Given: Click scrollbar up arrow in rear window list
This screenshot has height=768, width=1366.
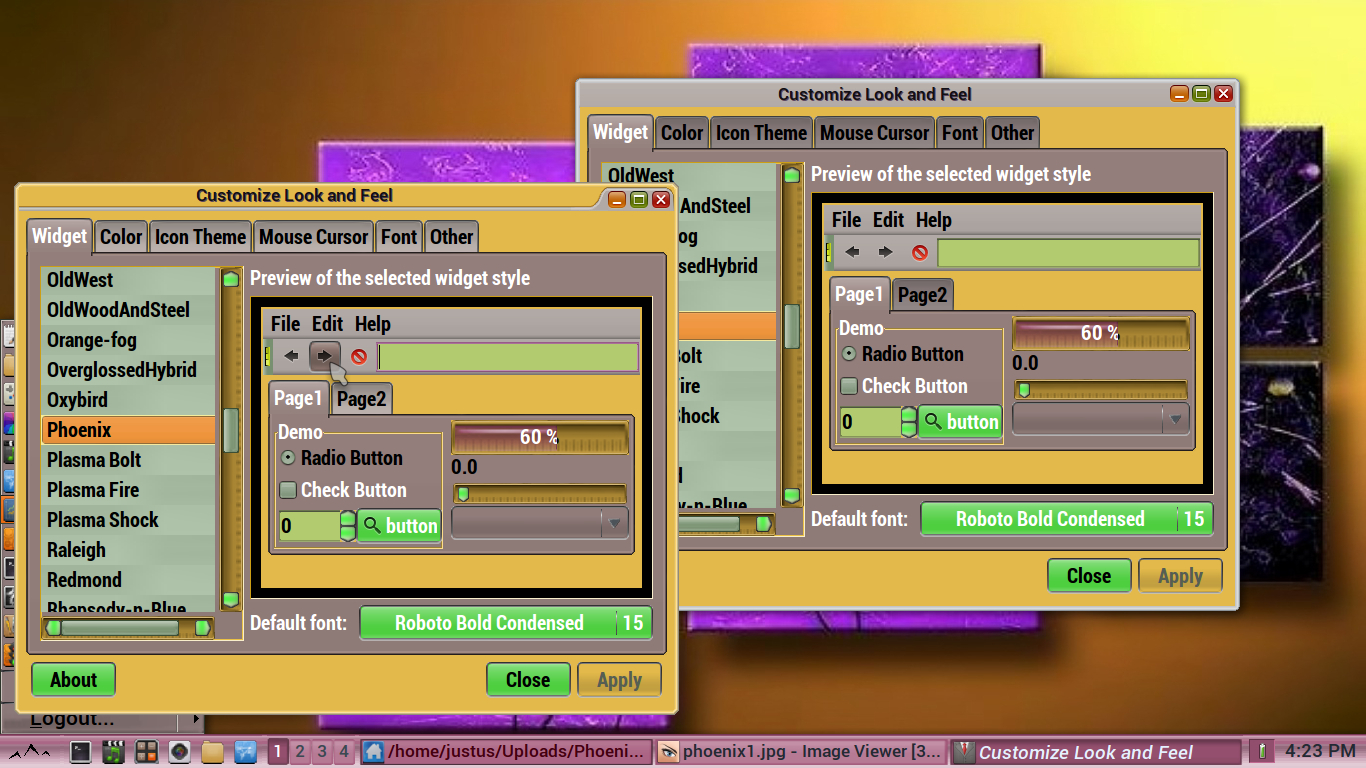Looking at the screenshot, I should (x=792, y=175).
